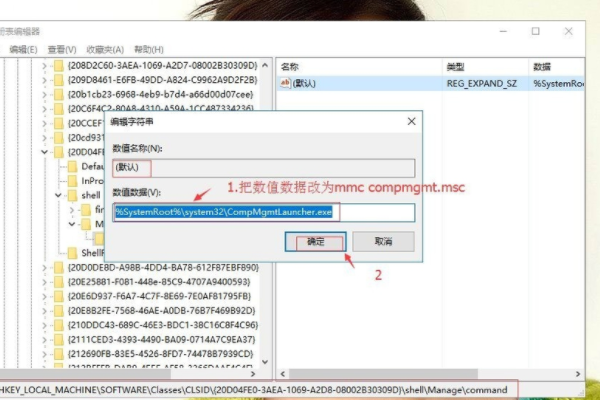Click the 名称 column header
Viewport: 600px width, 400px height.
[x=290, y=67]
